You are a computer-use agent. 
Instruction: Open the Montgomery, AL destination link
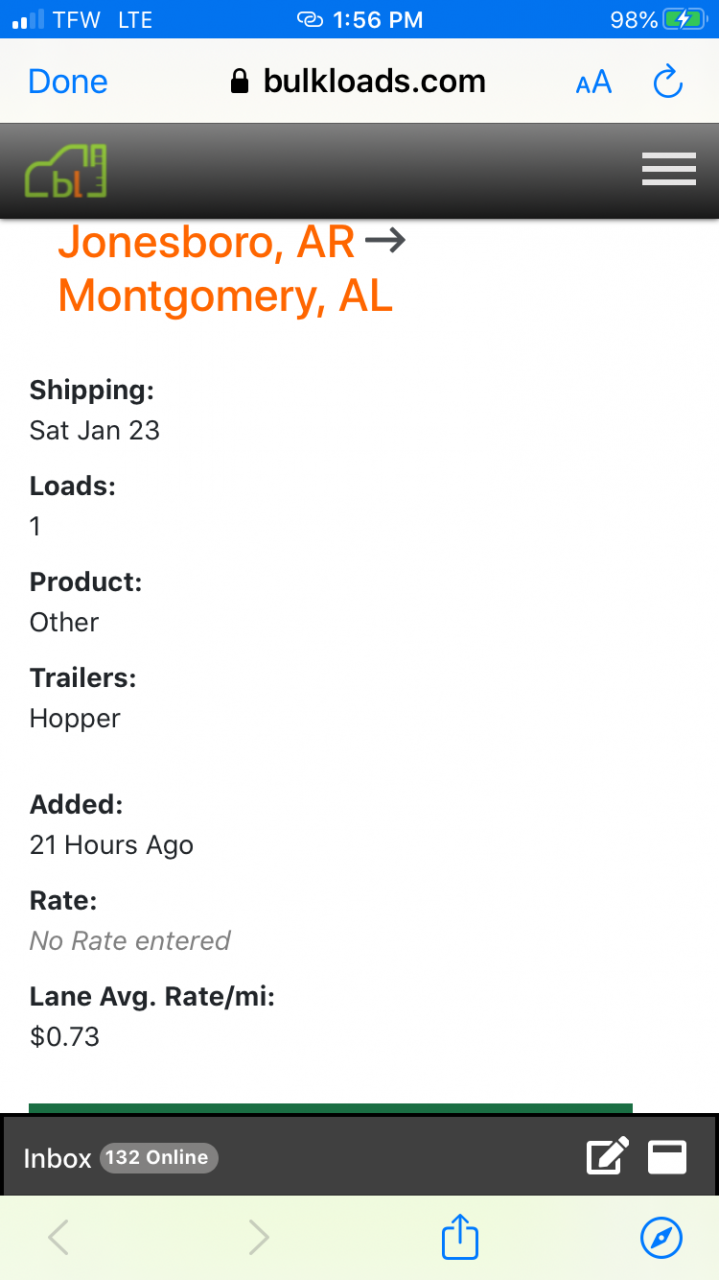tap(225, 296)
